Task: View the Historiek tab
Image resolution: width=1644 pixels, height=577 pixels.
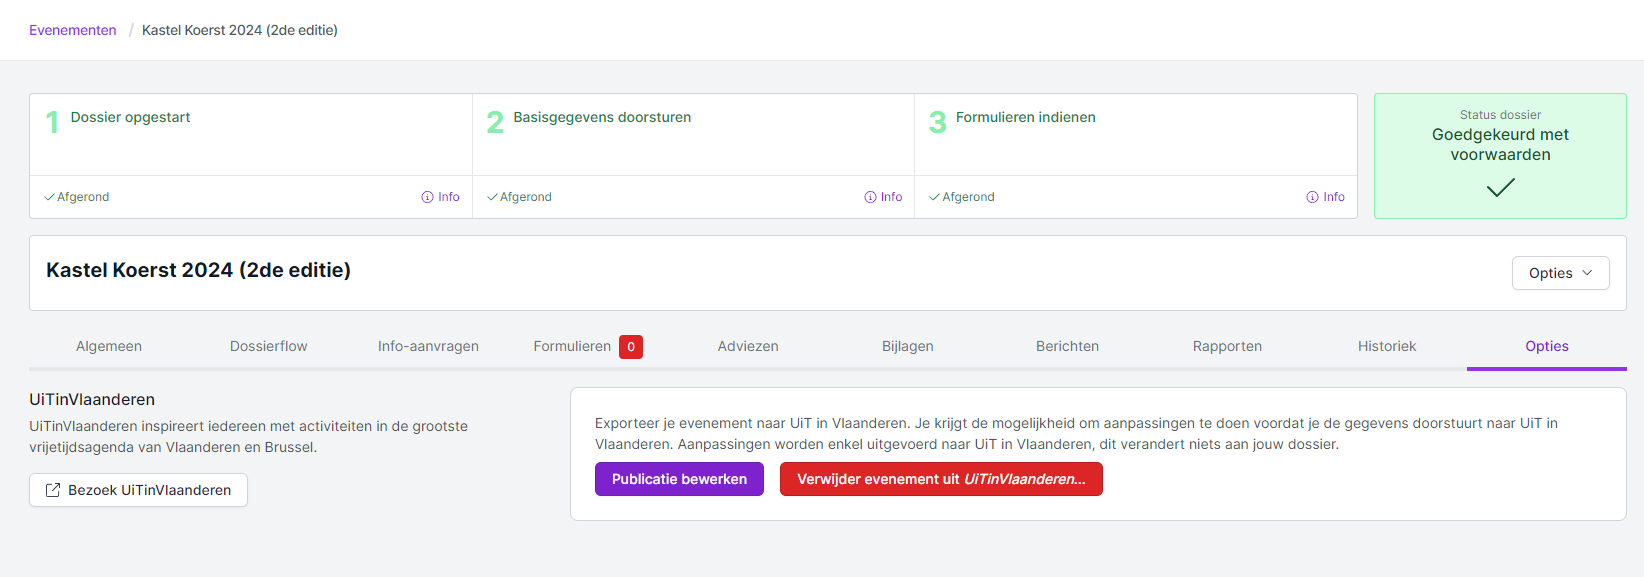Action: (1386, 346)
